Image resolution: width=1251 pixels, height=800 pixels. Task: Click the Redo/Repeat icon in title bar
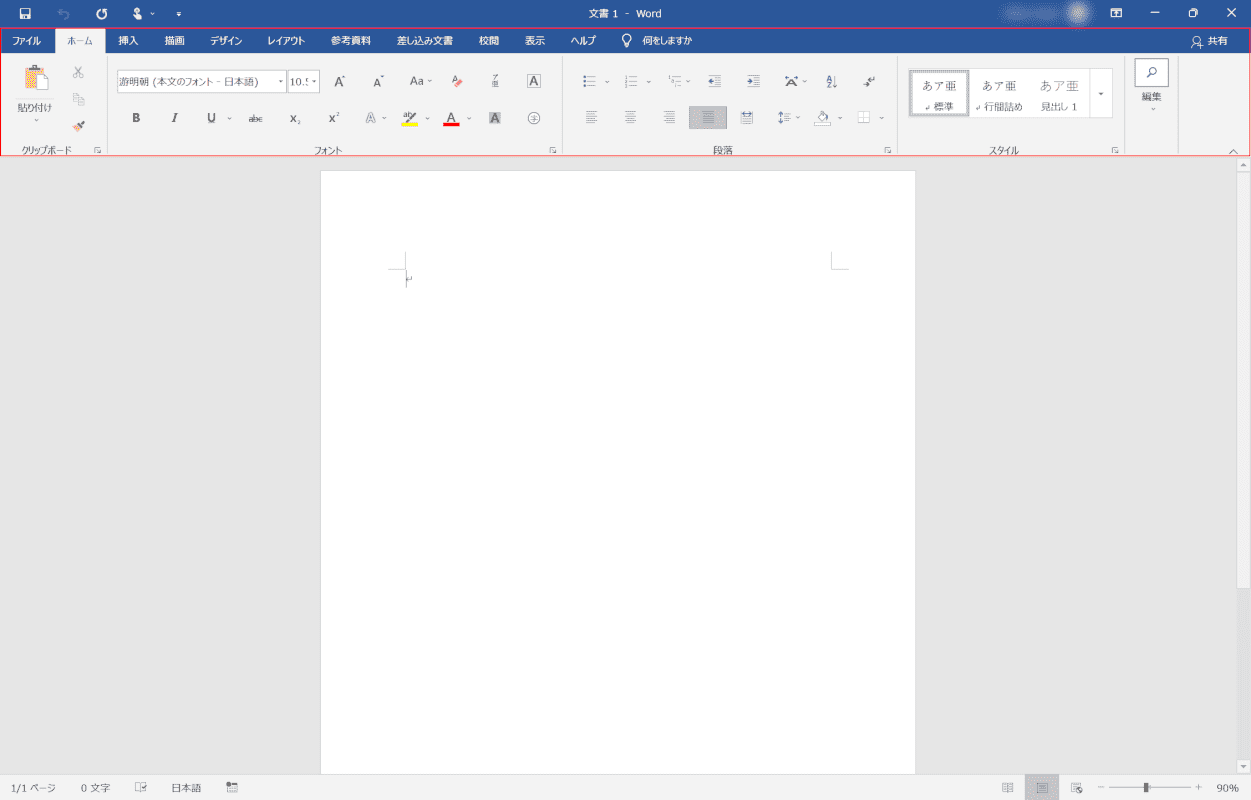coord(101,14)
